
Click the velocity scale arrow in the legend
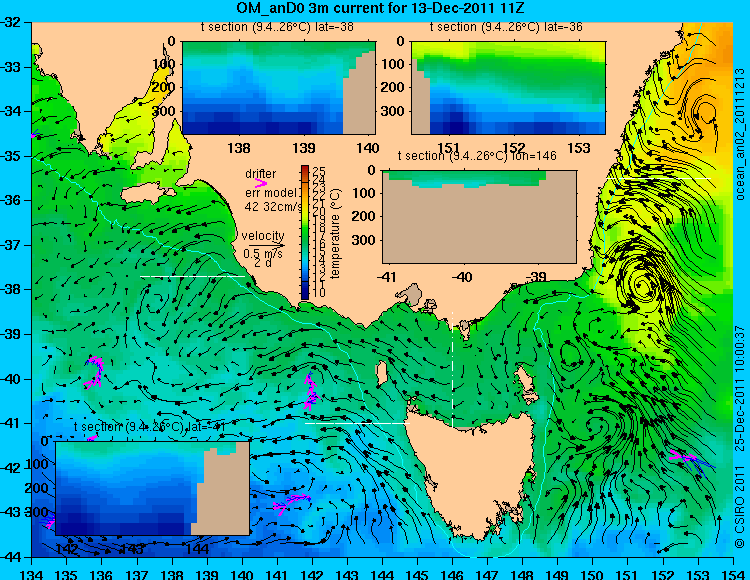264,245
